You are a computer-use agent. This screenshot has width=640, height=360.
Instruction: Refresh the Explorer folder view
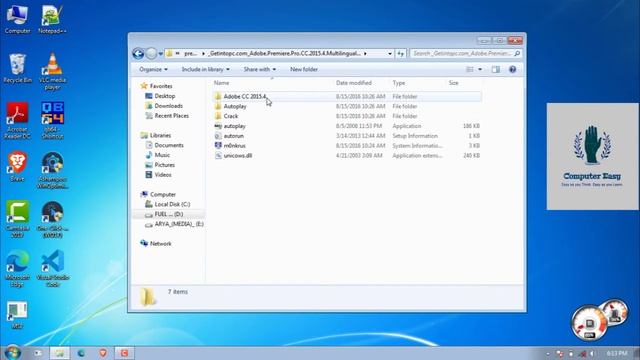pos(400,53)
